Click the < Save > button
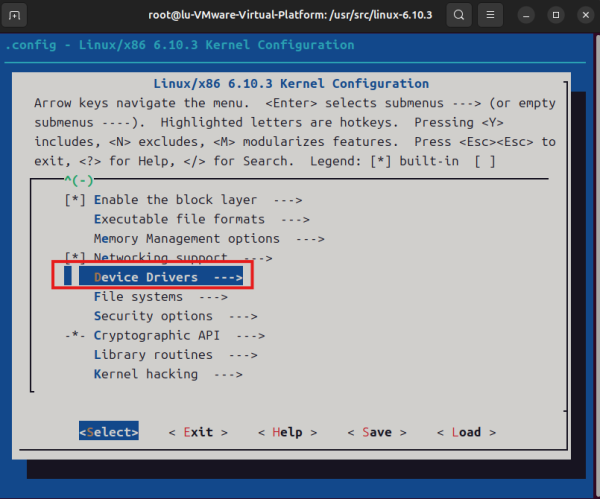600x499 pixels. [377, 432]
